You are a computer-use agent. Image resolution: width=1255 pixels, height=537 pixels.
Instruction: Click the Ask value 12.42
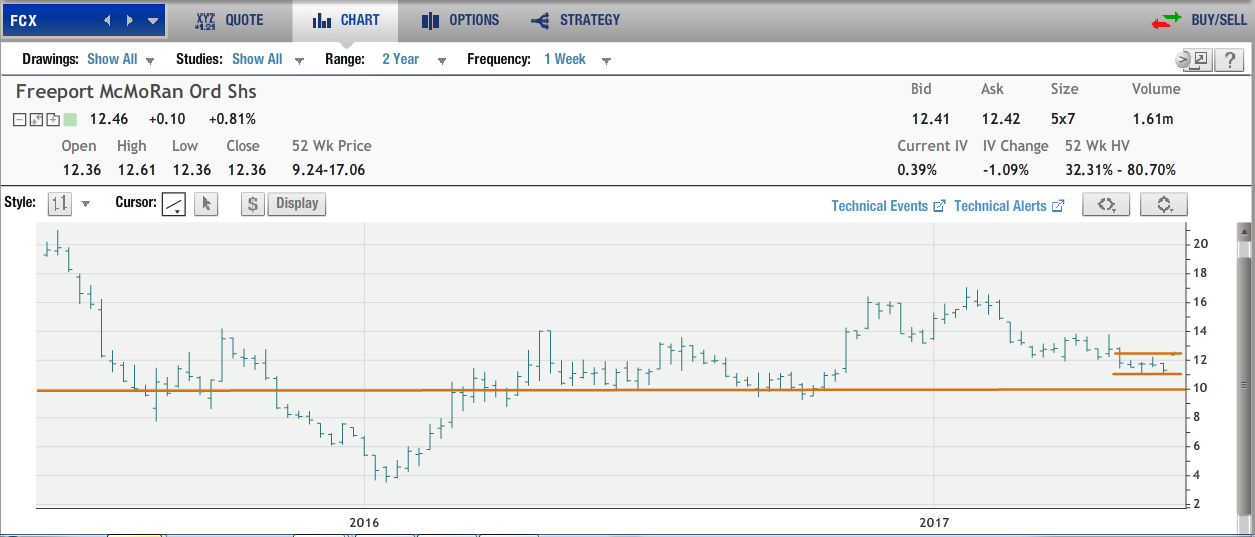click(1000, 119)
